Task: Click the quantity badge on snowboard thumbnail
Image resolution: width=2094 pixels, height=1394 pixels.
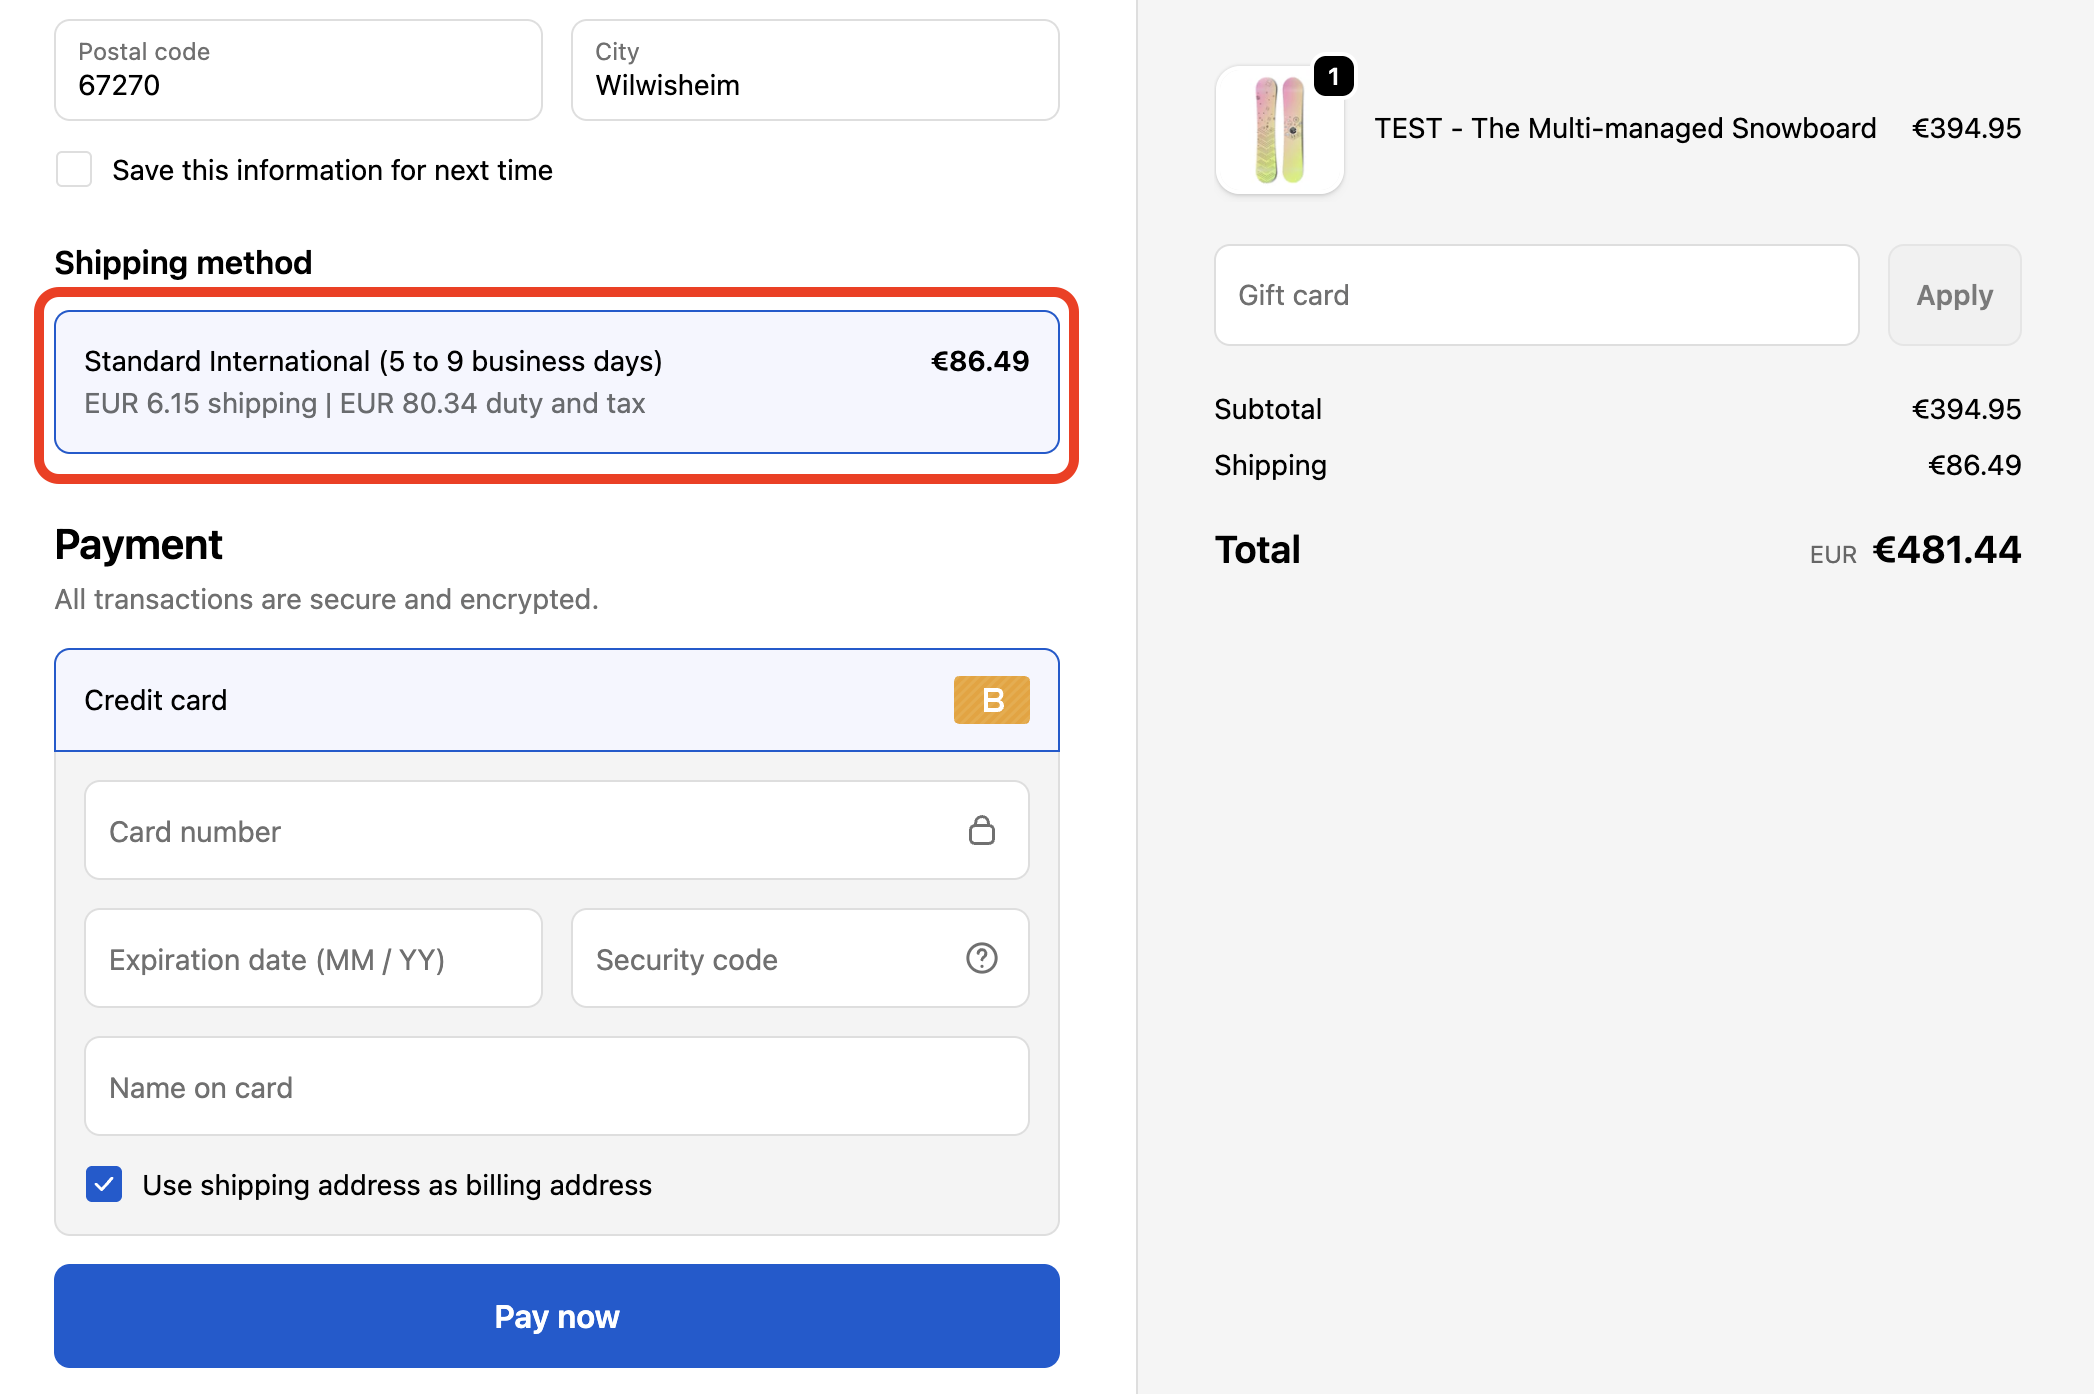Action: (x=1333, y=77)
